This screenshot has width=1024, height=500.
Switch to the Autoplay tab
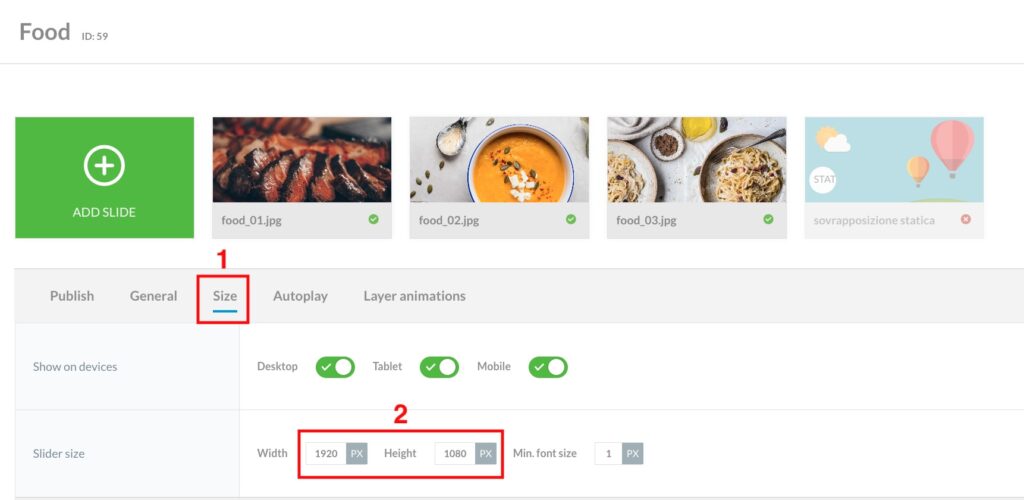pyautogui.click(x=300, y=296)
